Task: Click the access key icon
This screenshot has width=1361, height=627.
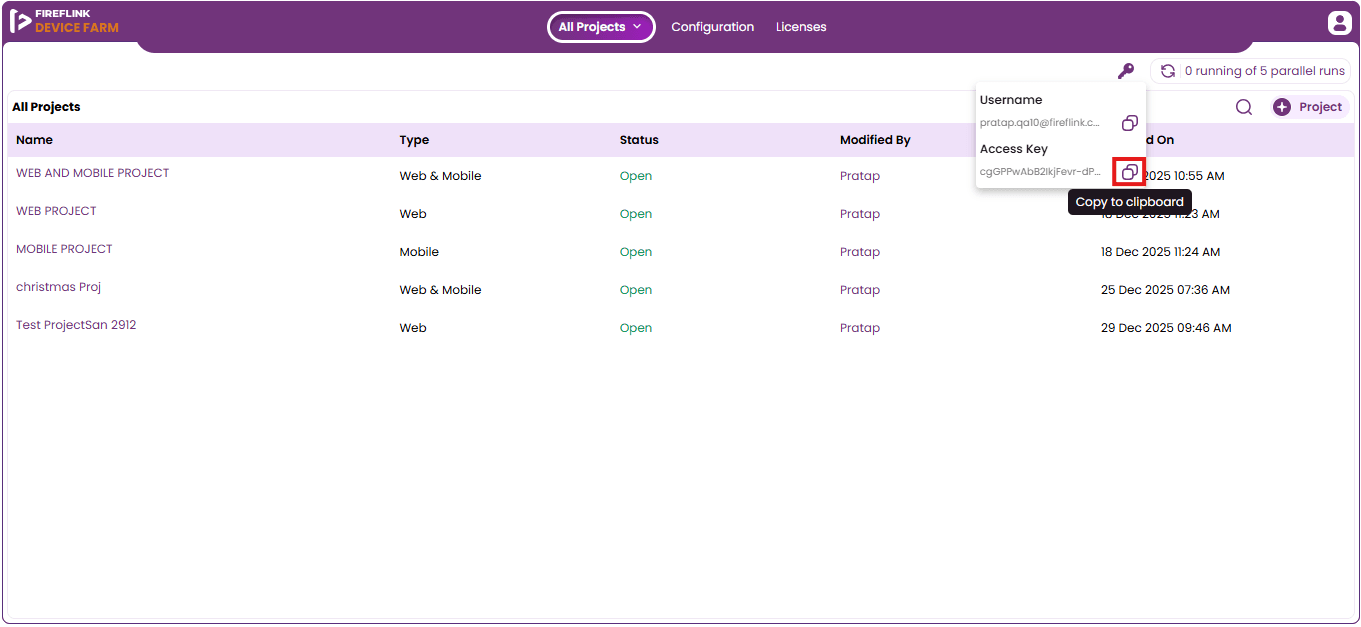Action: (1126, 71)
